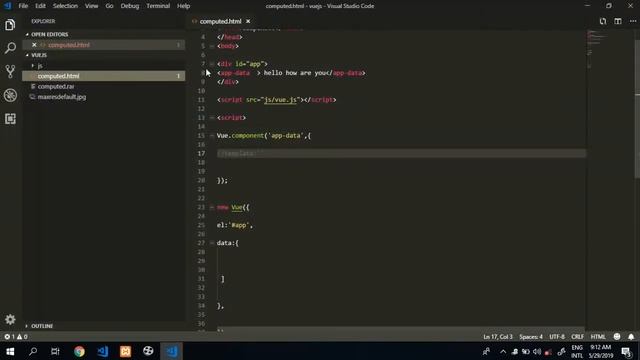Open the Windows Start menu
The height and width of the screenshot is (360, 640).
pos(10,351)
